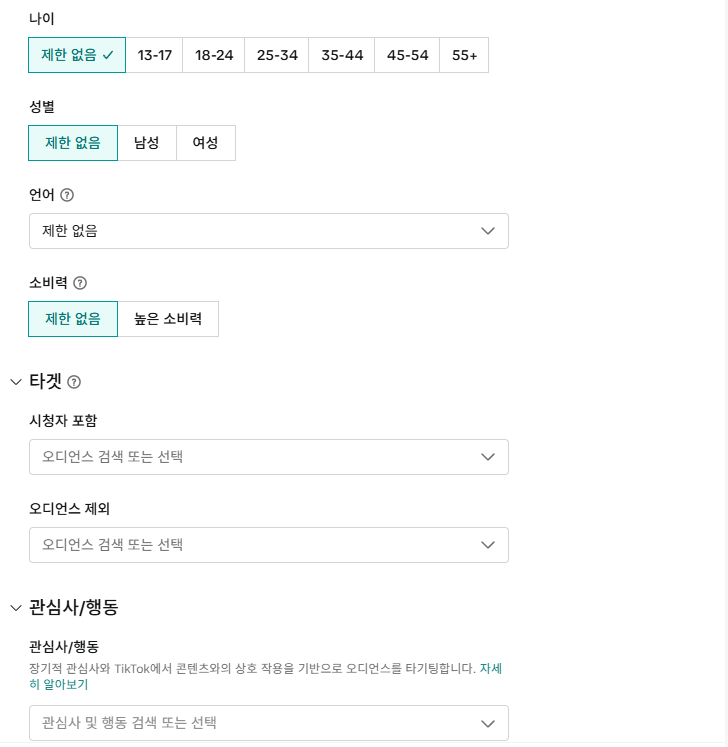Open the 오디언스 제외 dropdown

[268, 545]
